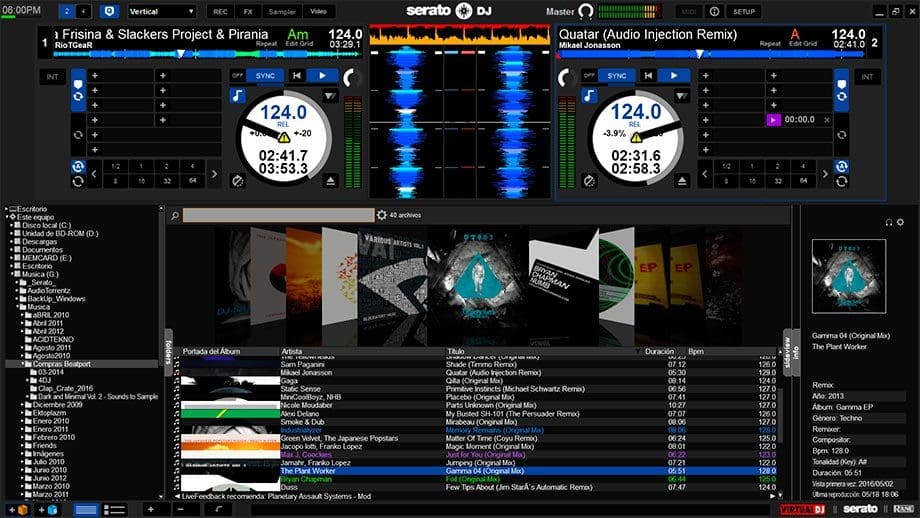Click deck 2 auto loop icon

pos(841,166)
